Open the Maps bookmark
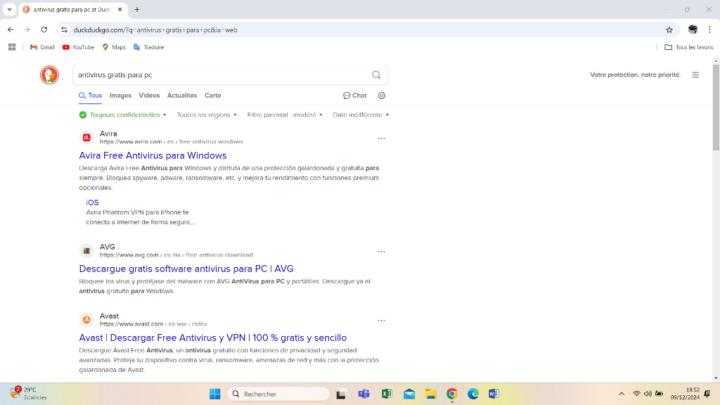720x405 pixels. click(x=114, y=47)
